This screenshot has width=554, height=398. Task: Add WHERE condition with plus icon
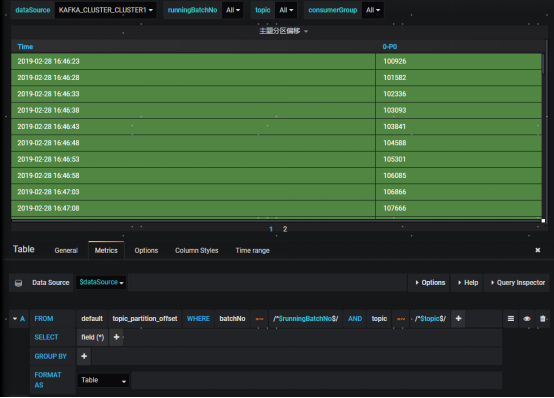click(458, 319)
